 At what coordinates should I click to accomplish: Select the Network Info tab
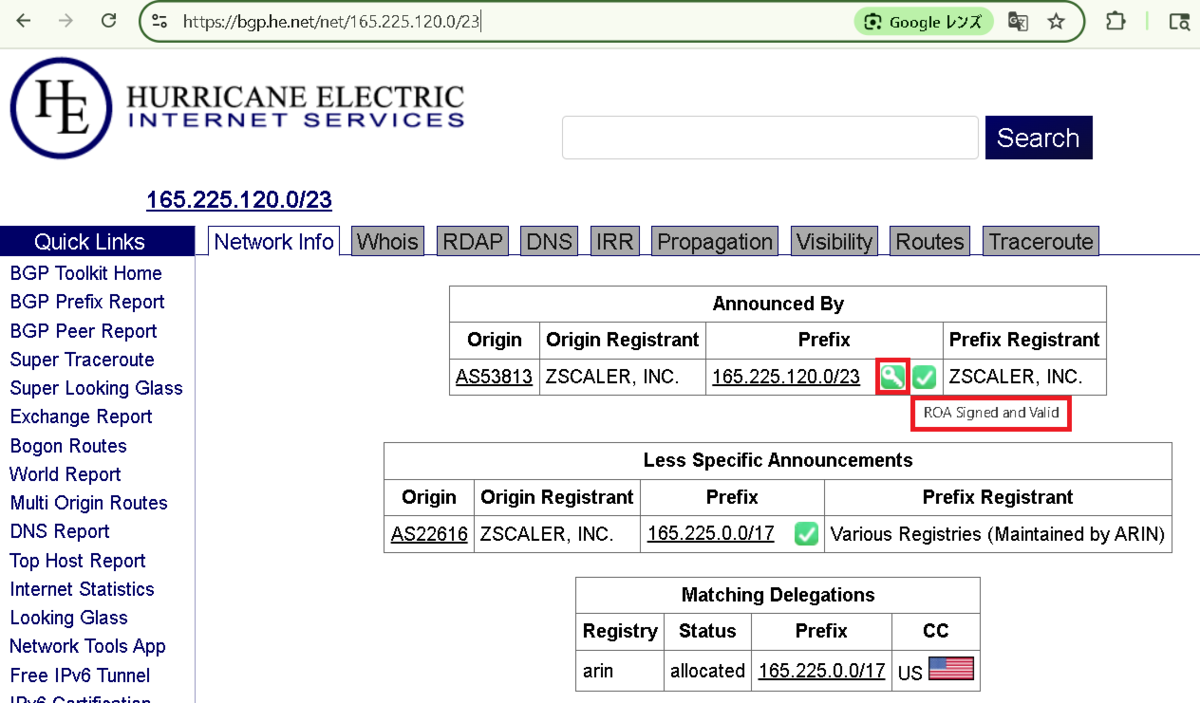coord(274,241)
